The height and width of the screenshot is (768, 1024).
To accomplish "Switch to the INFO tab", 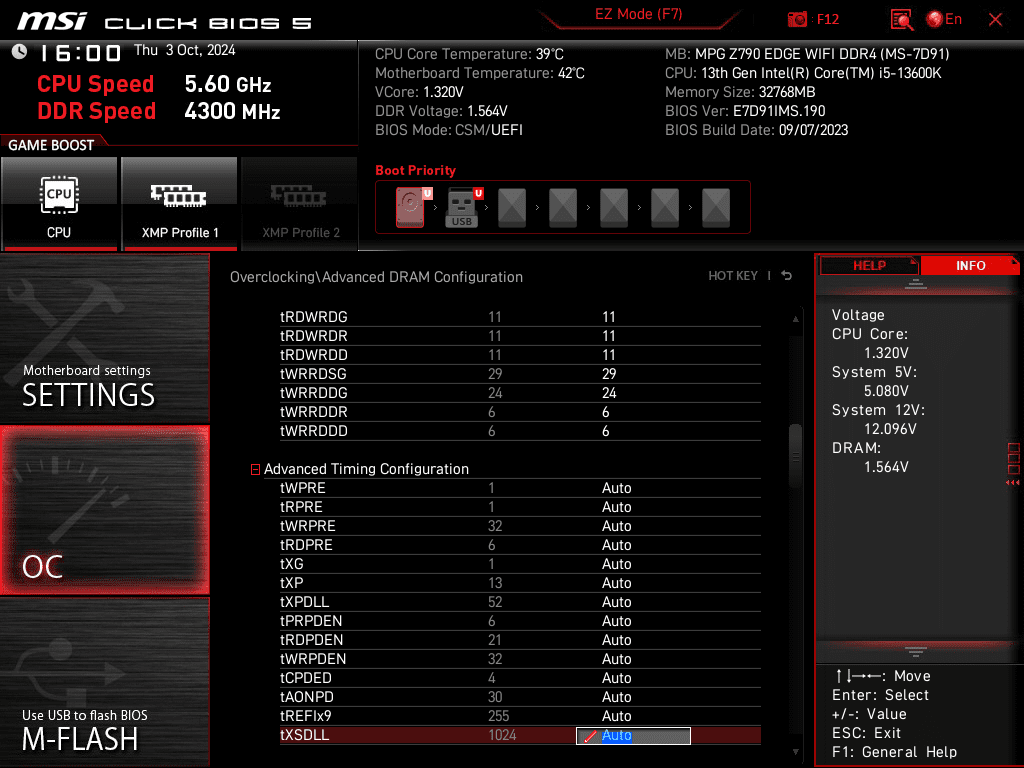I will tap(970, 266).
